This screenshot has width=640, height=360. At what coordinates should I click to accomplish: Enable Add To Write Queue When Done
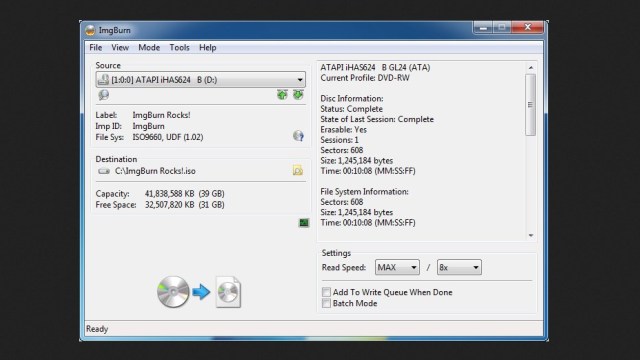coord(326,292)
